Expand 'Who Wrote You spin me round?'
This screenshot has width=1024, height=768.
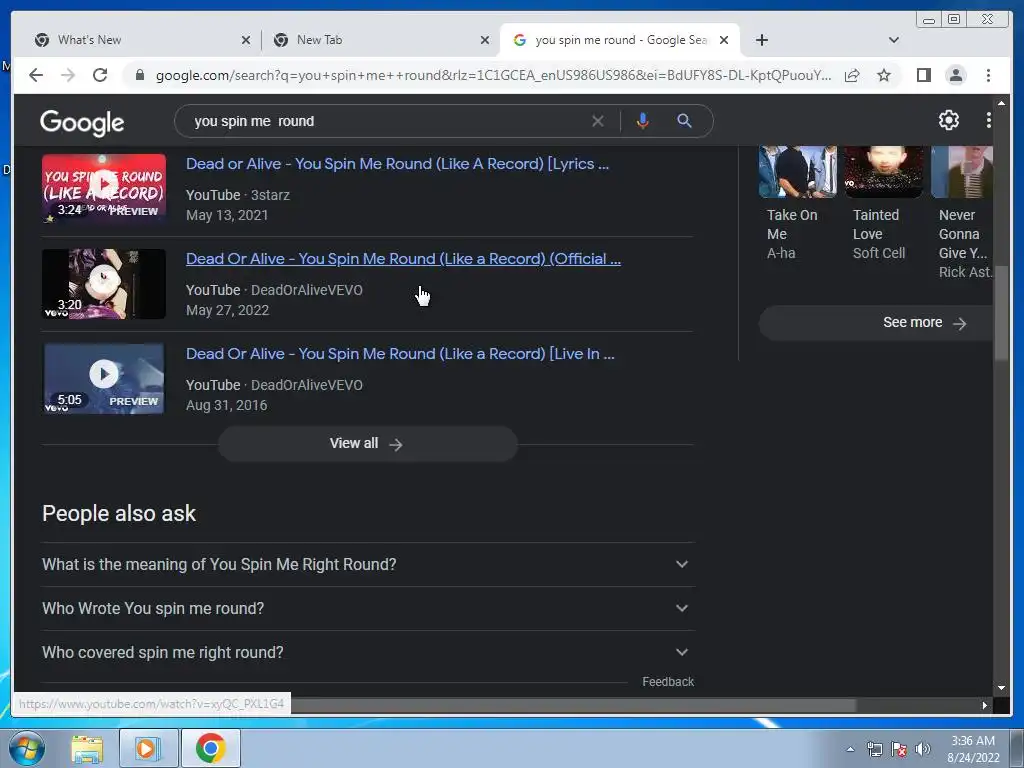click(x=367, y=608)
